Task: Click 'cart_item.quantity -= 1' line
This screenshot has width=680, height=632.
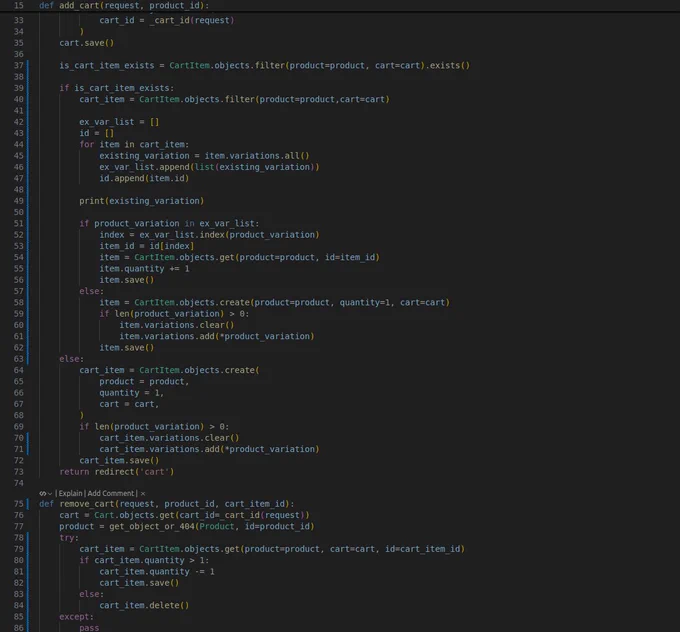Action: coord(157,571)
